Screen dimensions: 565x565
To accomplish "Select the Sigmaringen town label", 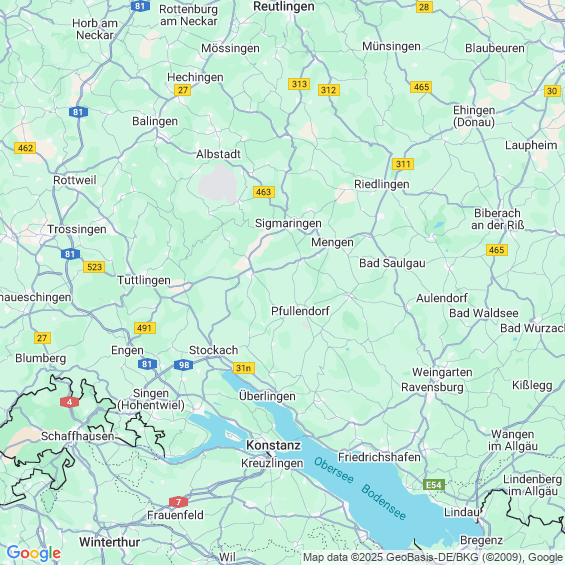I will 288,223.
